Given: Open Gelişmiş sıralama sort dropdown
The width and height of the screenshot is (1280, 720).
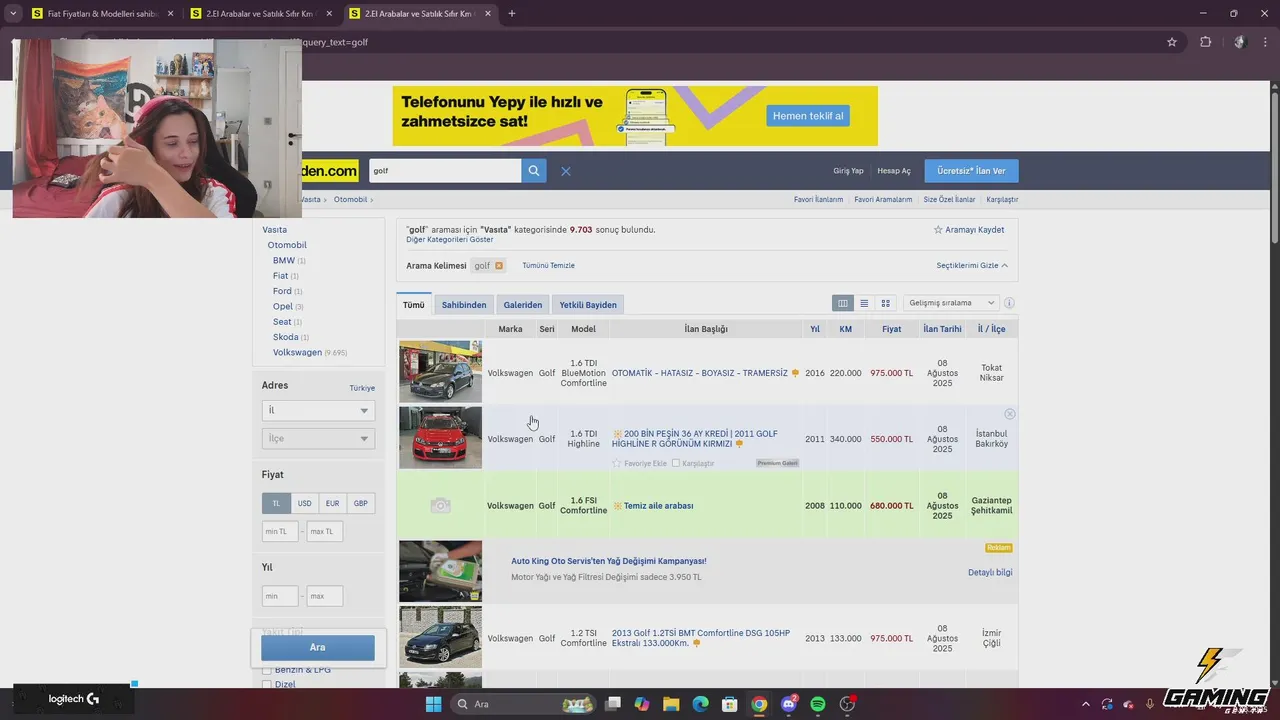Looking at the screenshot, I should point(951,303).
